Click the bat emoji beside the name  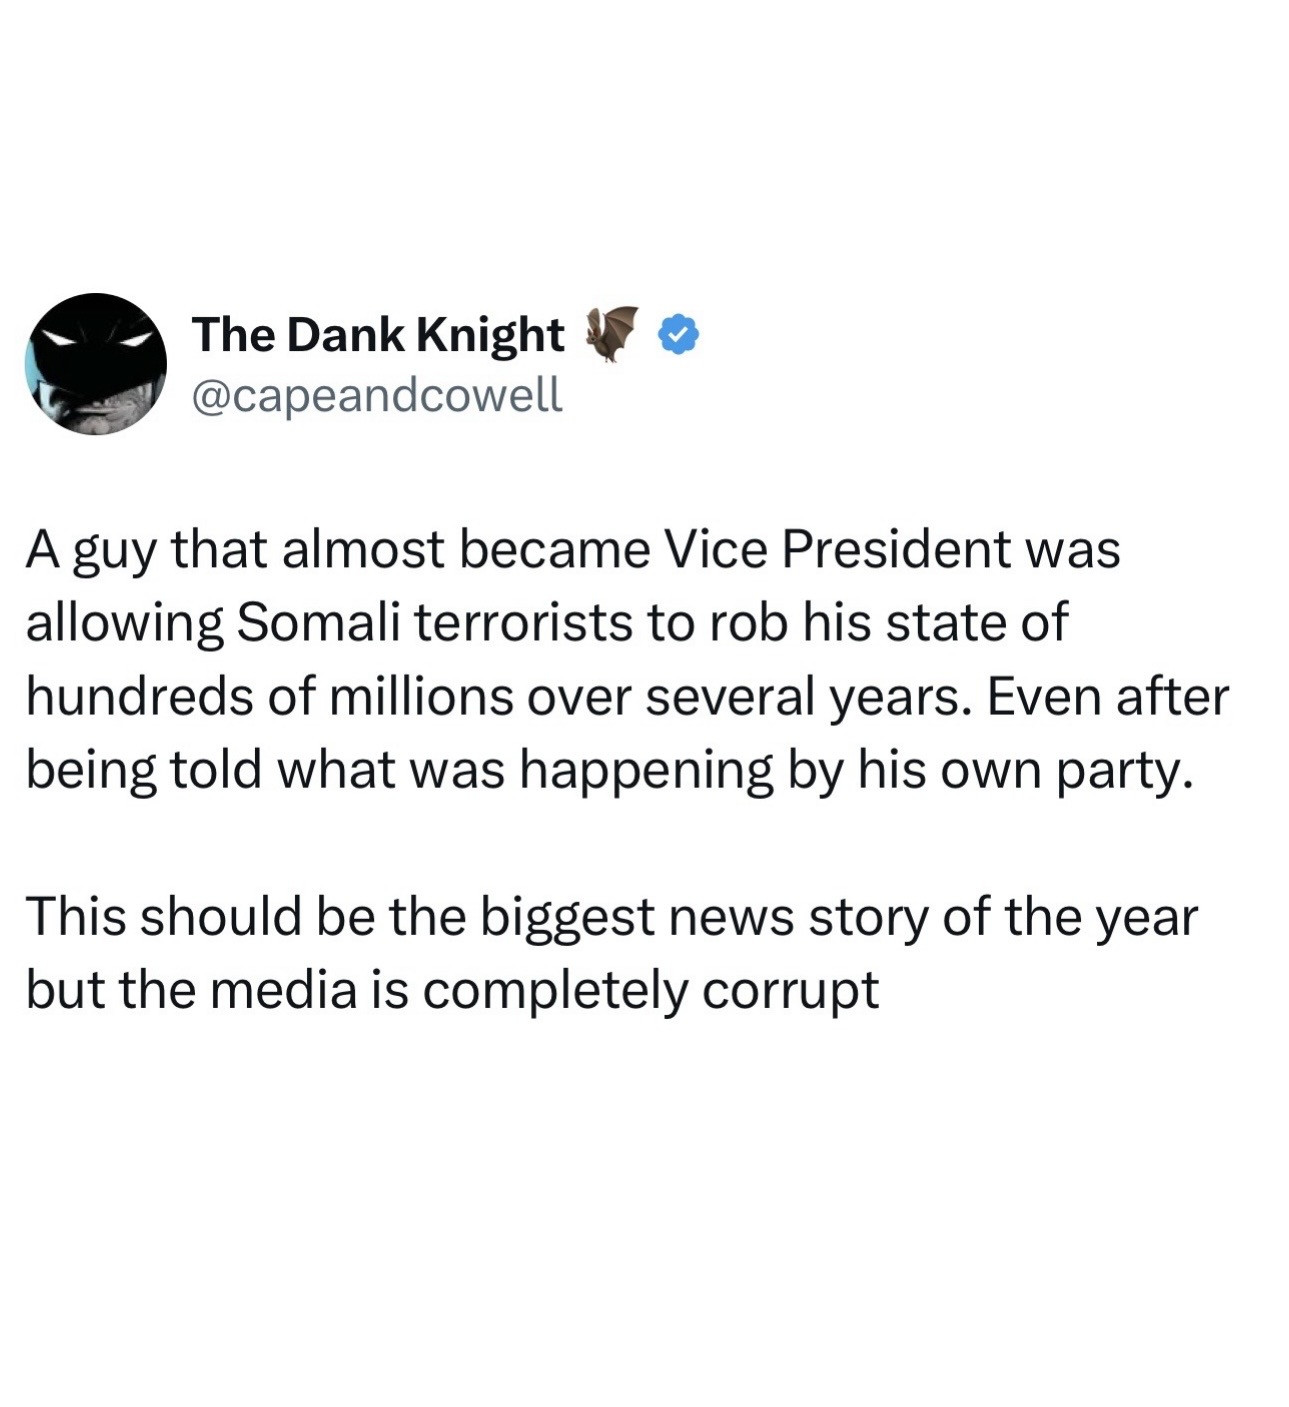(611, 333)
